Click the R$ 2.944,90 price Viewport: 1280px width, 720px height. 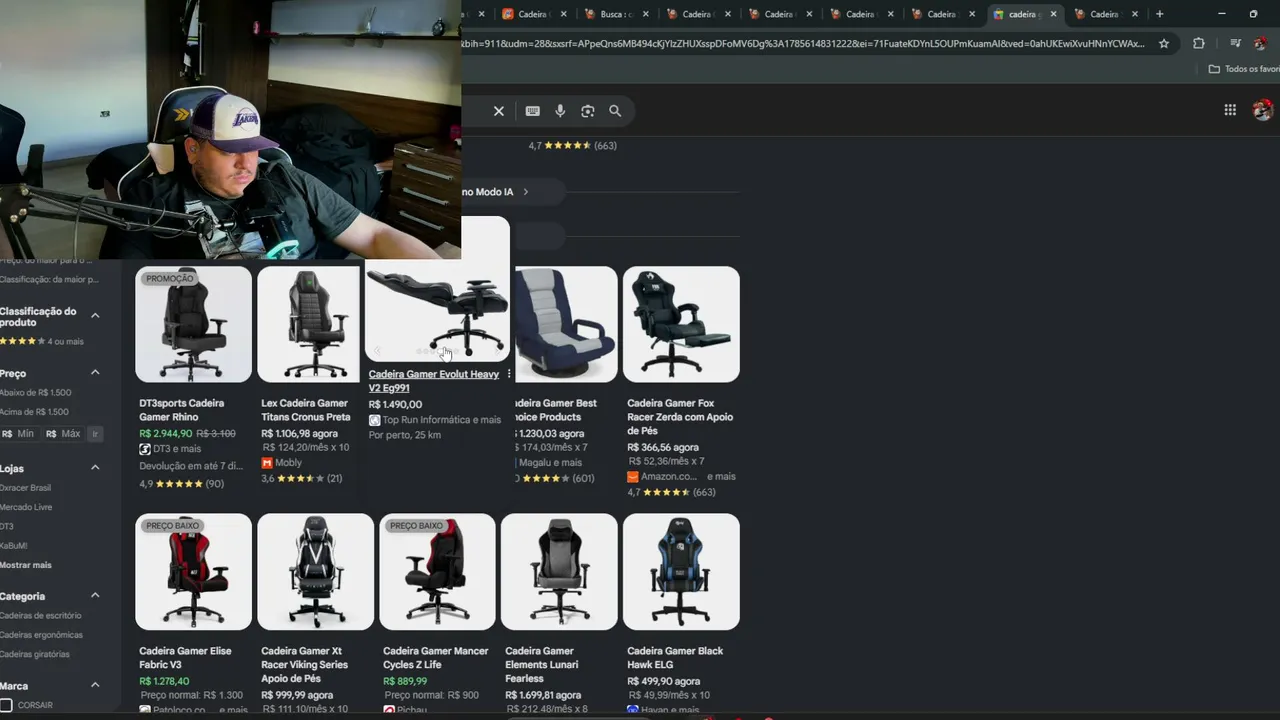tap(165, 434)
